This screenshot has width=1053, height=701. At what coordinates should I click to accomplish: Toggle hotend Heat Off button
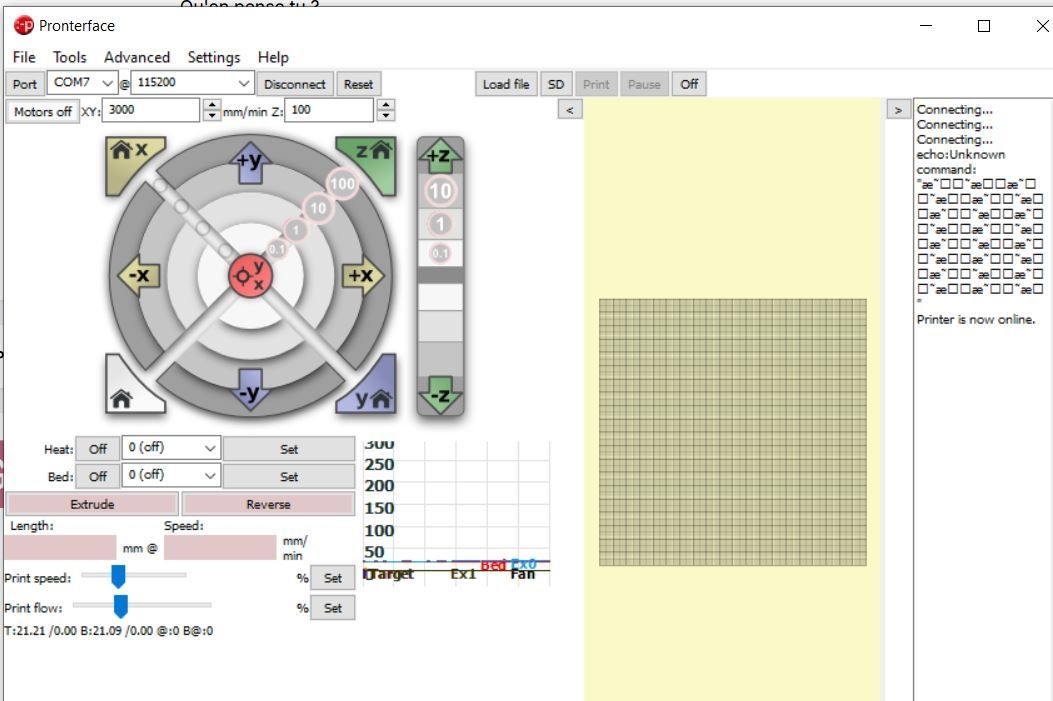(x=98, y=449)
